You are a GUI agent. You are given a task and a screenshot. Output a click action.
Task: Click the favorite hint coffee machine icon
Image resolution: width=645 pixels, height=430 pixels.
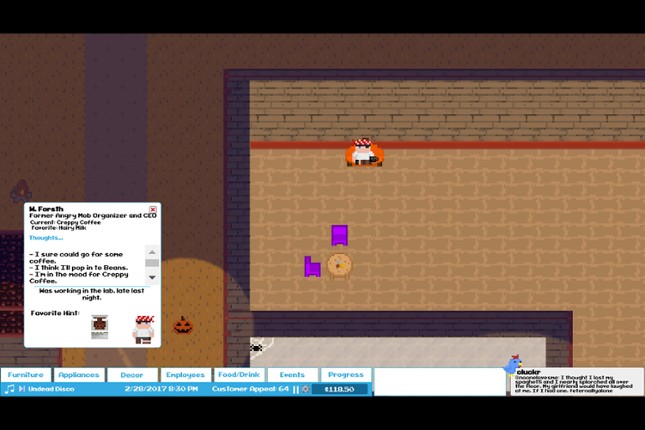point(99,326)
